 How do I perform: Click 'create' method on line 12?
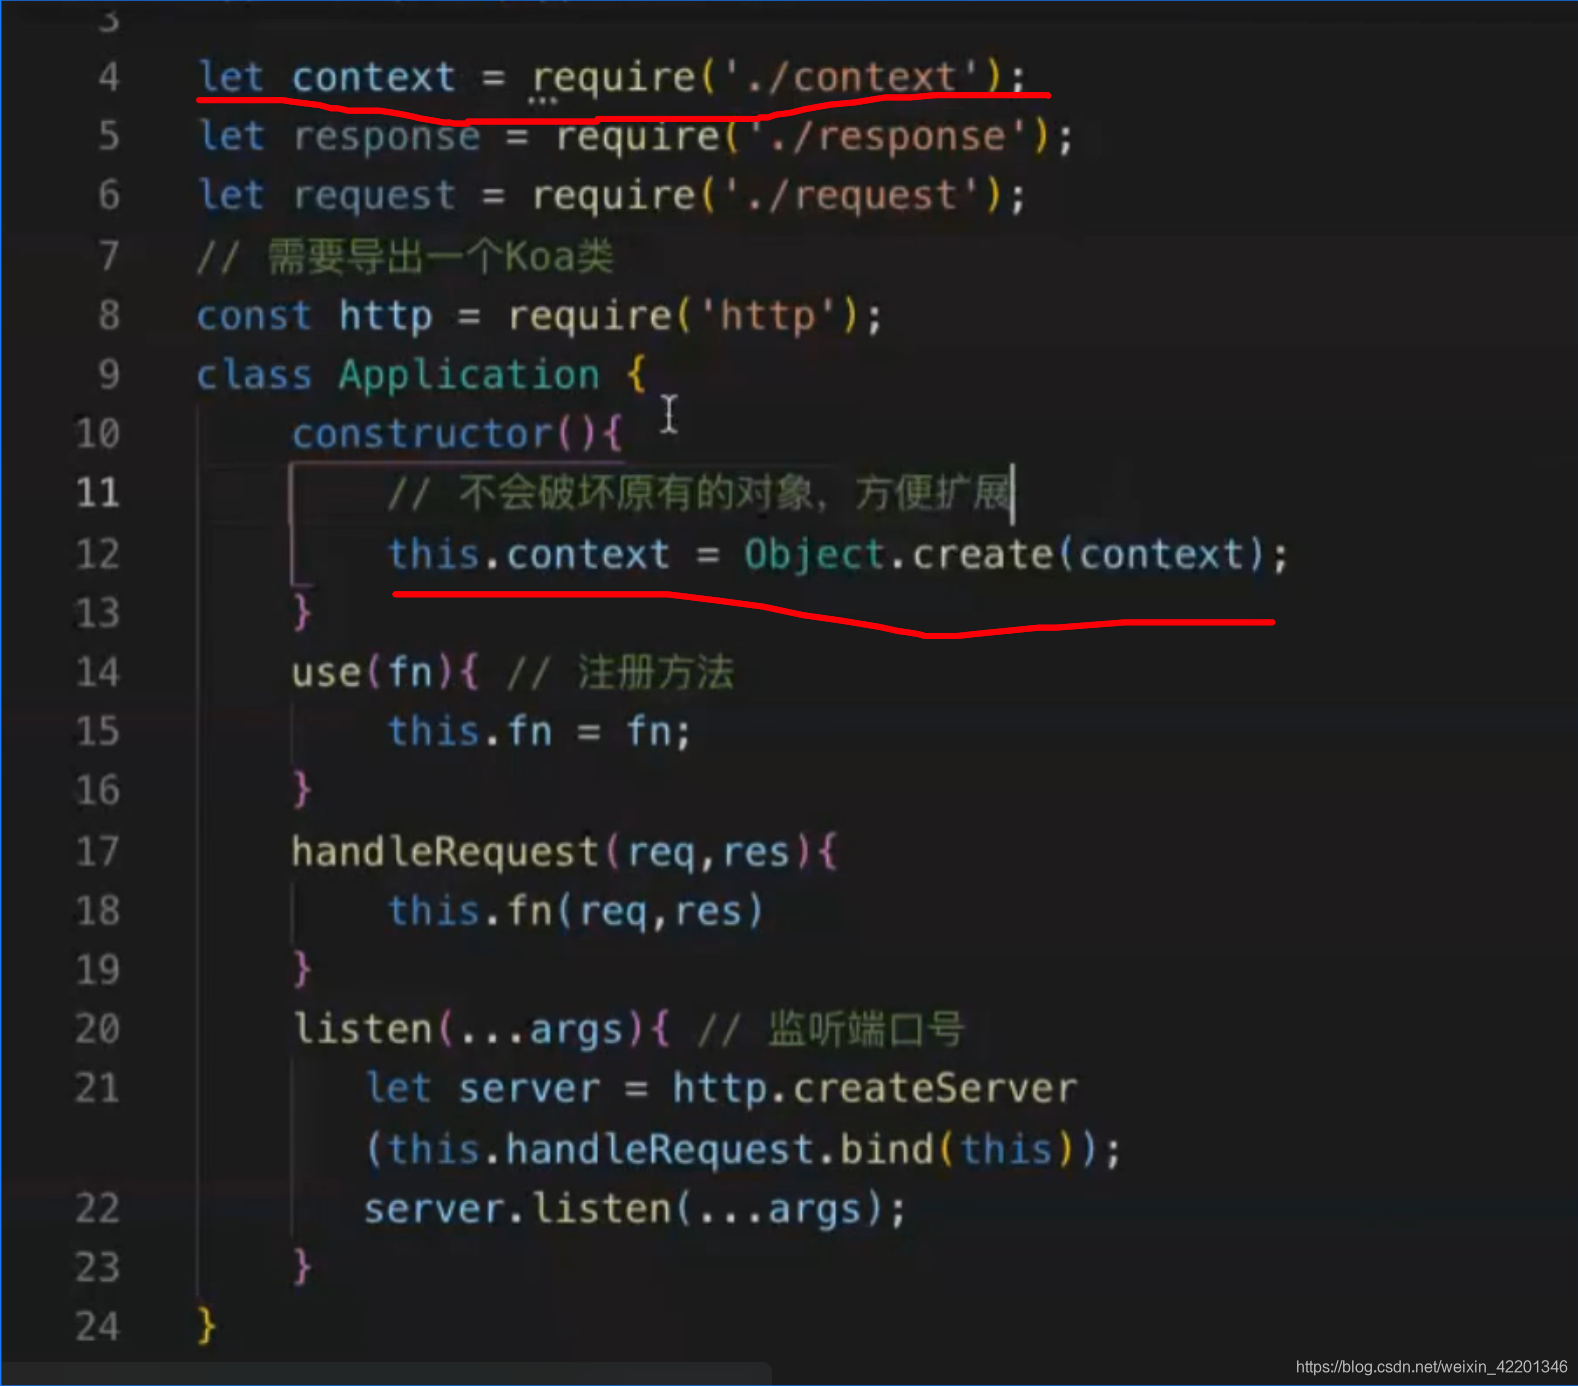(982, 553)
